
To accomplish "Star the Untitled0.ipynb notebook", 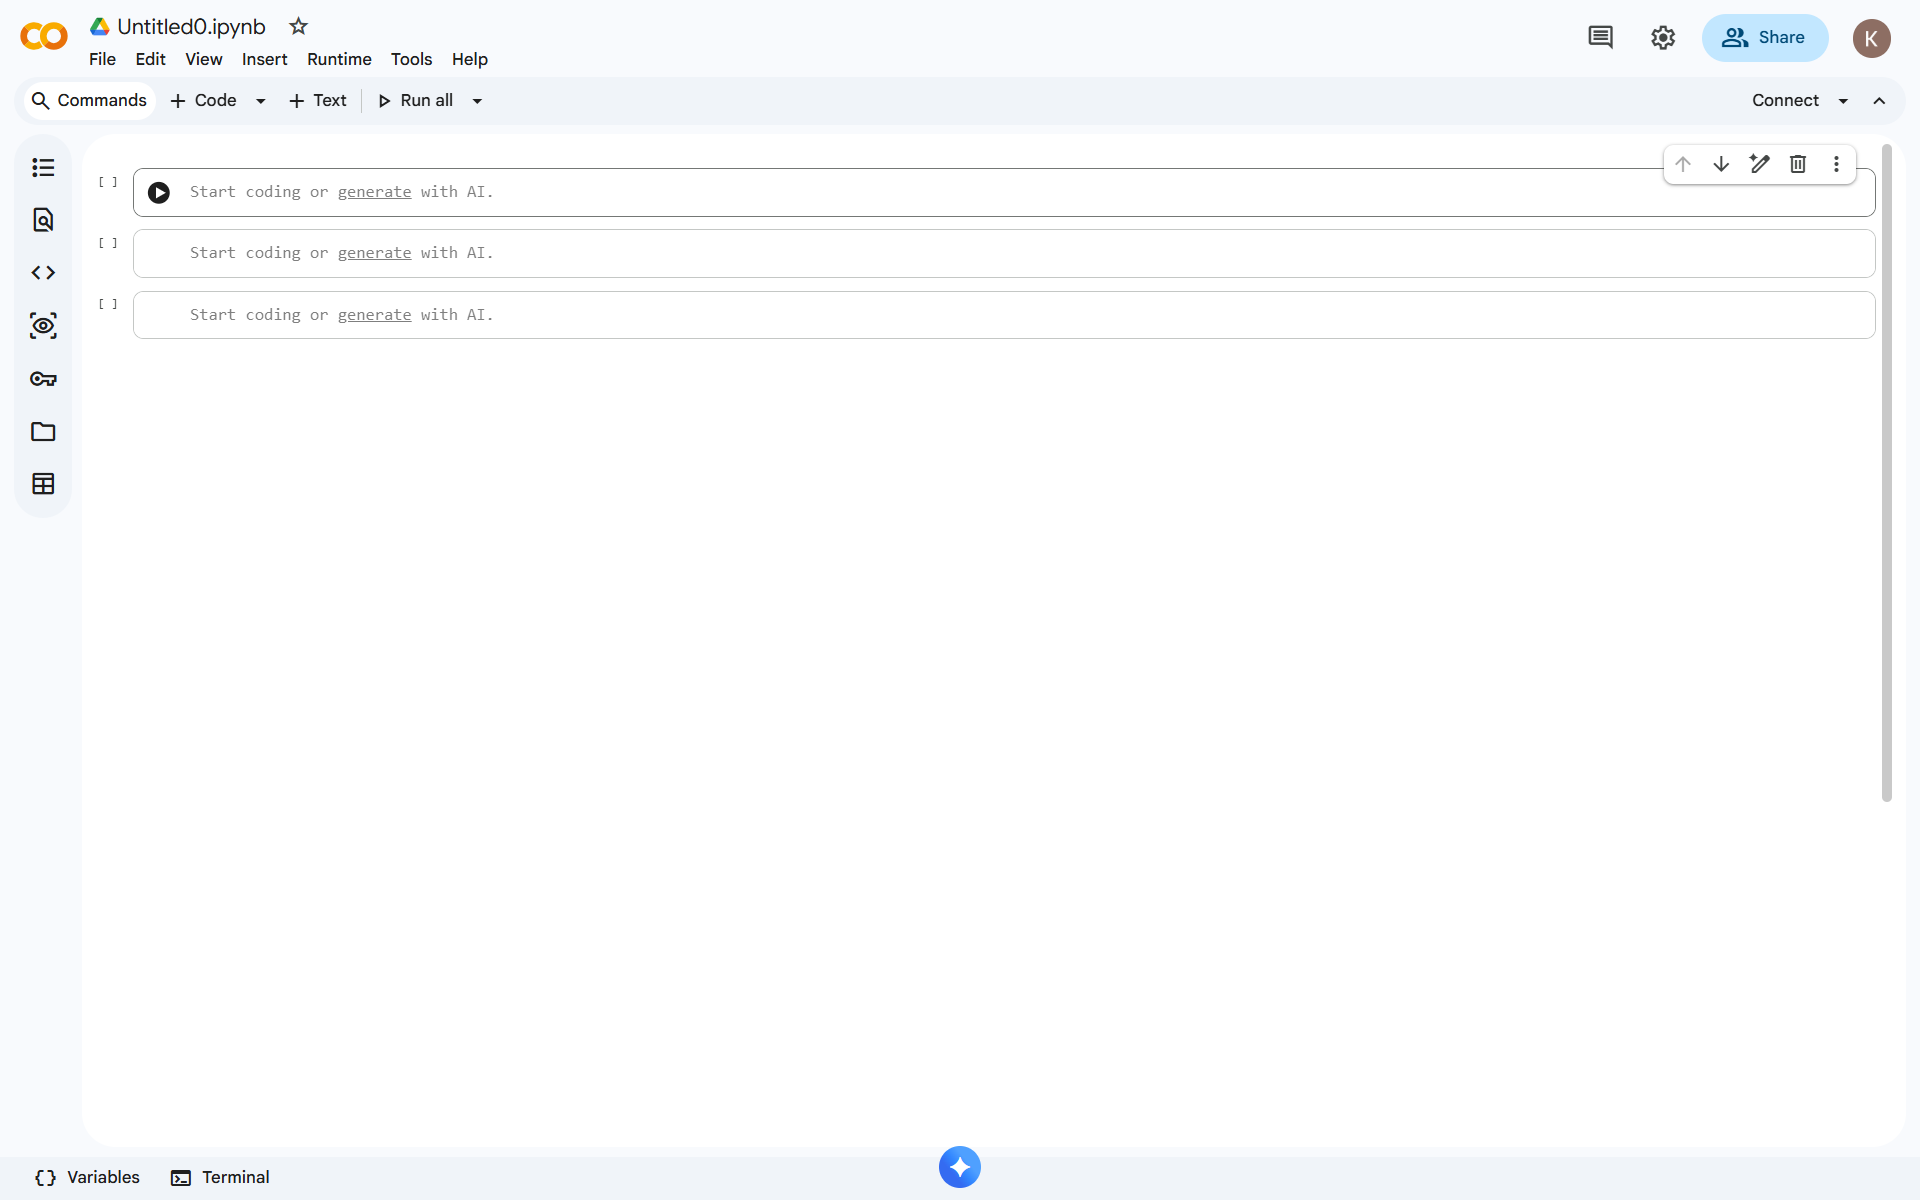I will [x=298, y=27].
